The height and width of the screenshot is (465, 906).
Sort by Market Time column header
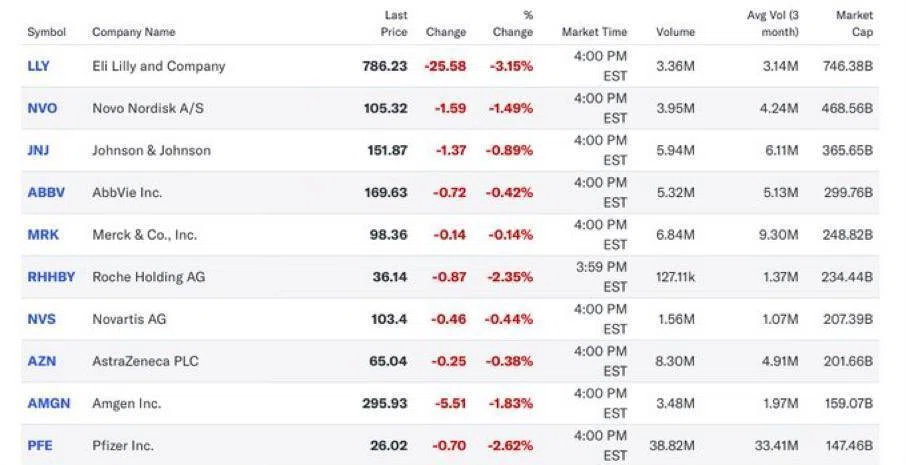point(595,32)
